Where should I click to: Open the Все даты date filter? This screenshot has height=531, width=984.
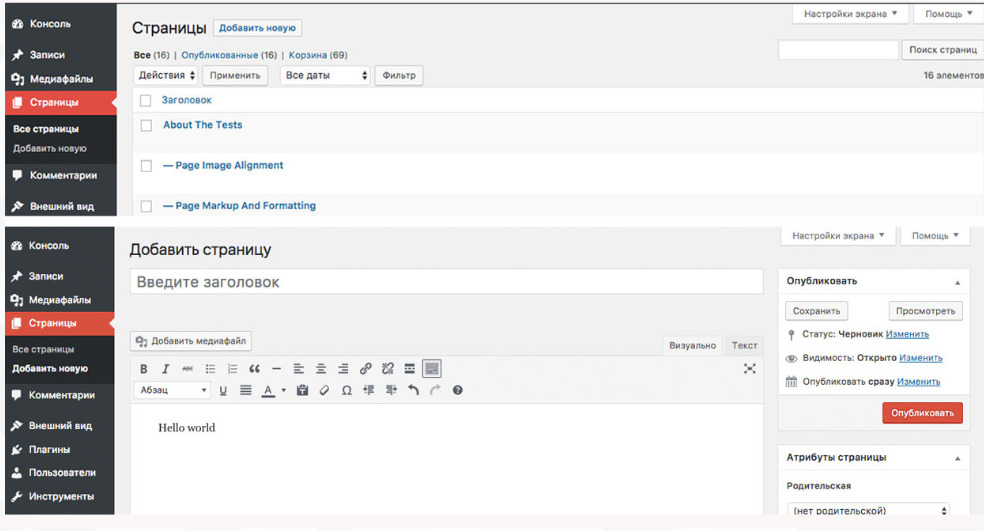click(325, 75)
